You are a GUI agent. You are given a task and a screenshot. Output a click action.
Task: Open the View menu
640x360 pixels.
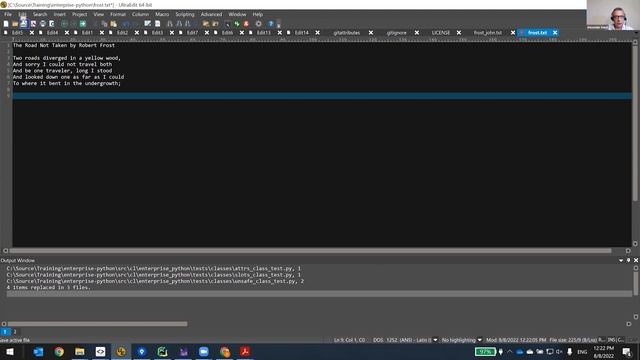99,14
